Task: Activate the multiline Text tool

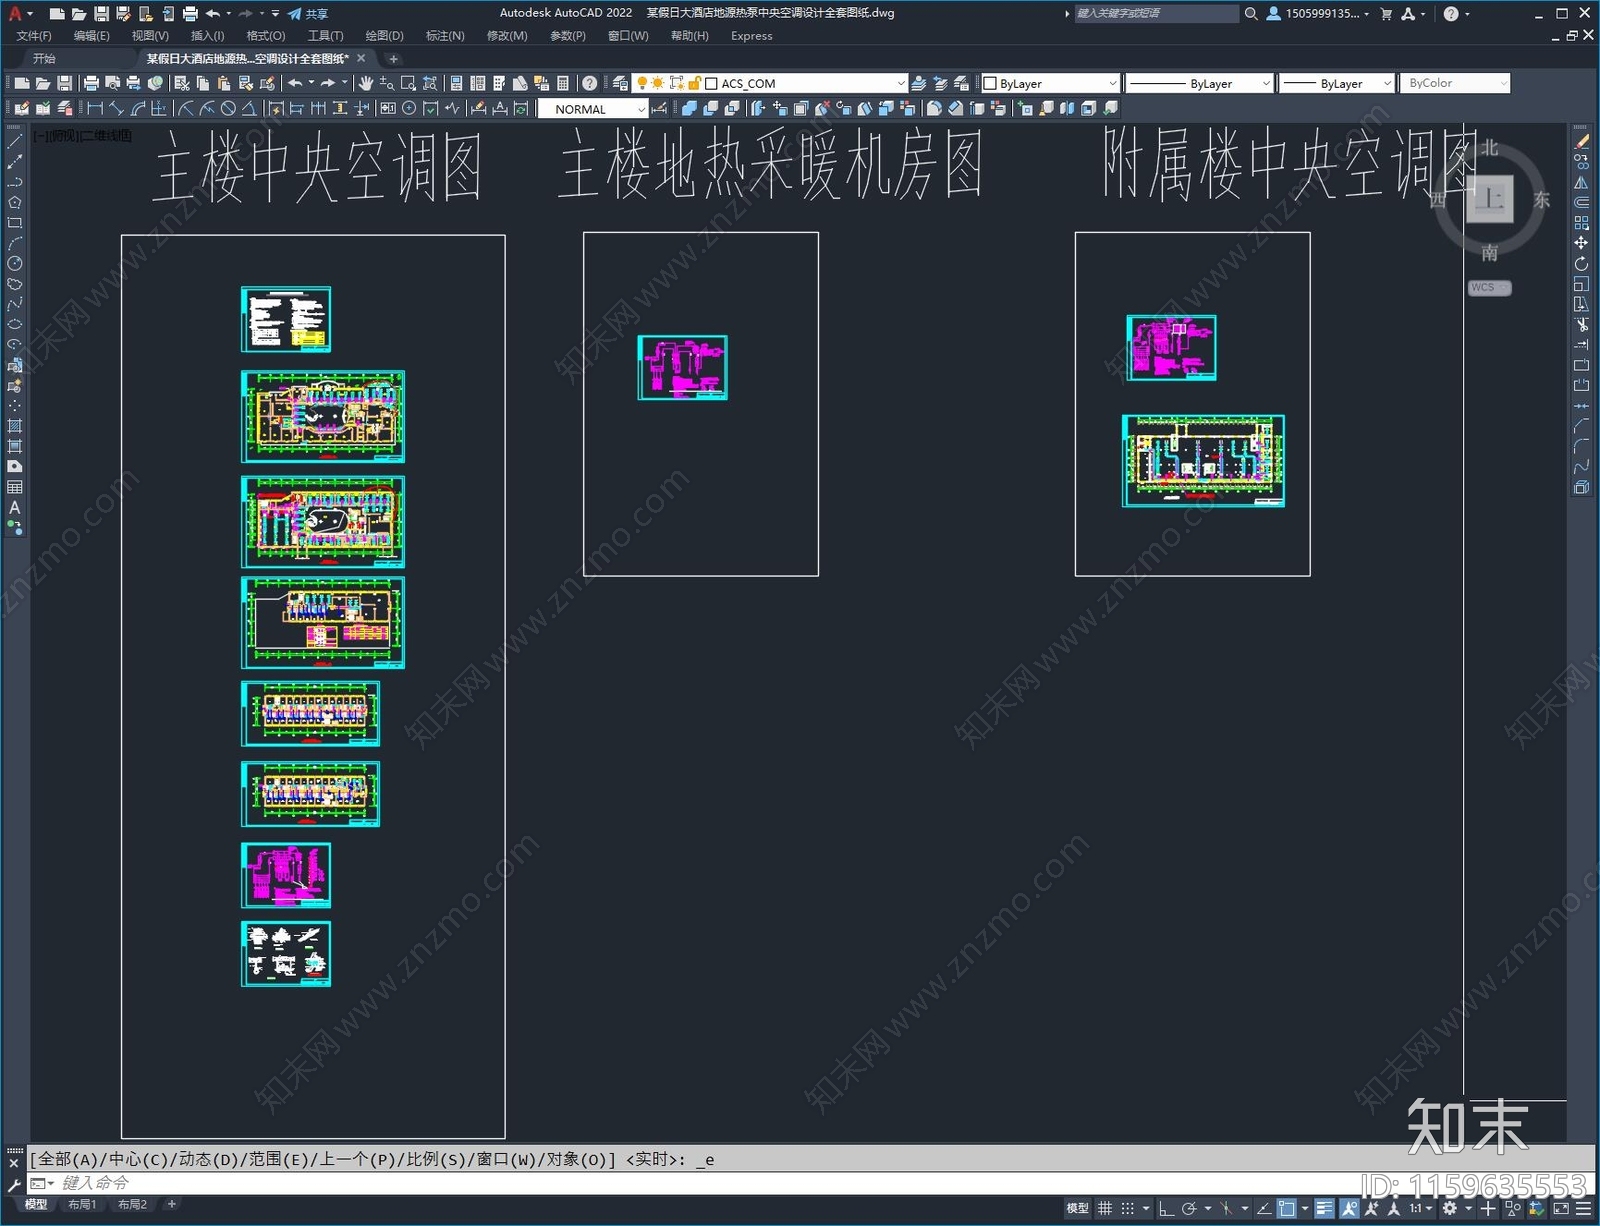Action: pyautogui.click(x=14, y=508)
